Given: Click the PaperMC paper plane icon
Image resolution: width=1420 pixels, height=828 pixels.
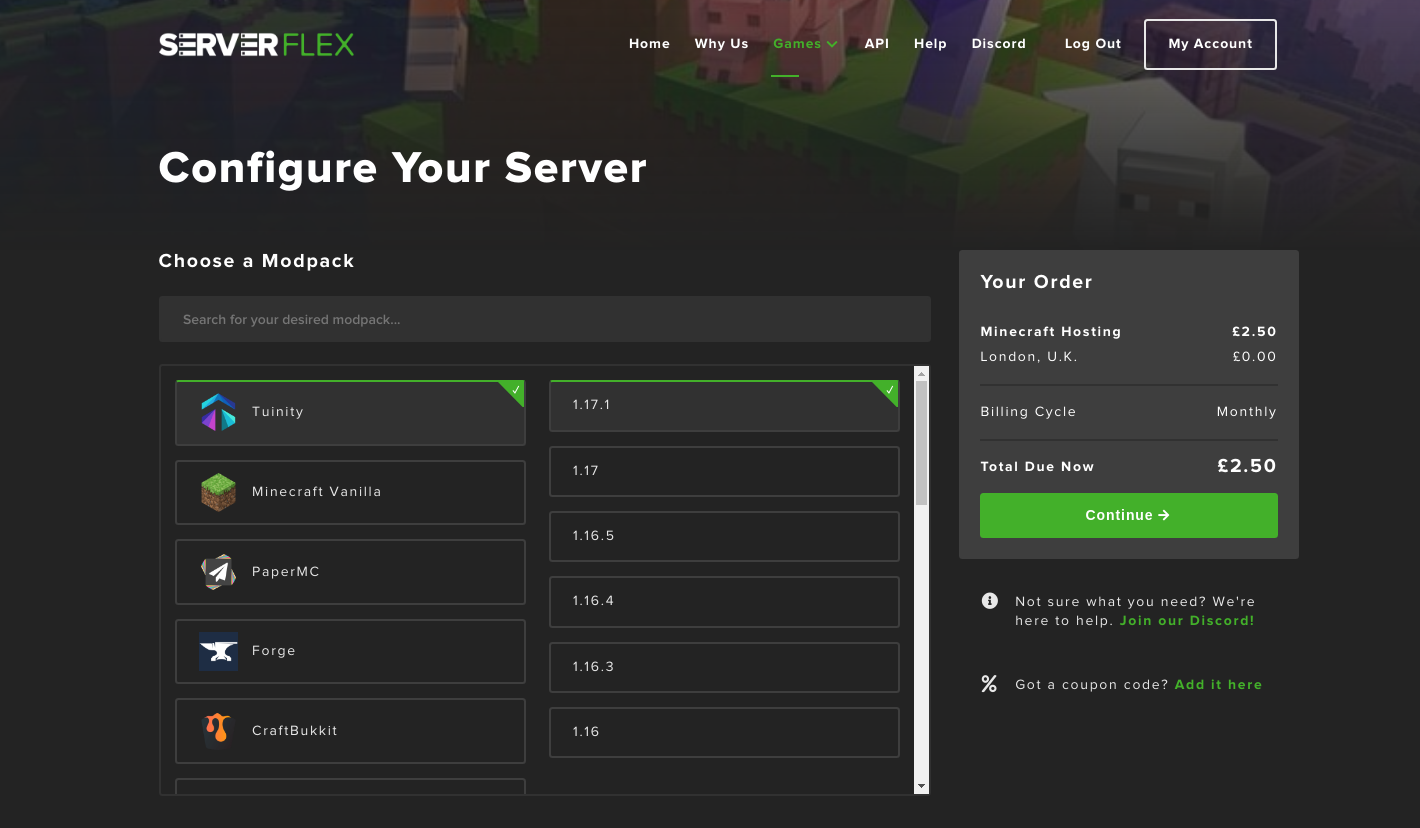Looking at the screenshot, I should (218, 572).
